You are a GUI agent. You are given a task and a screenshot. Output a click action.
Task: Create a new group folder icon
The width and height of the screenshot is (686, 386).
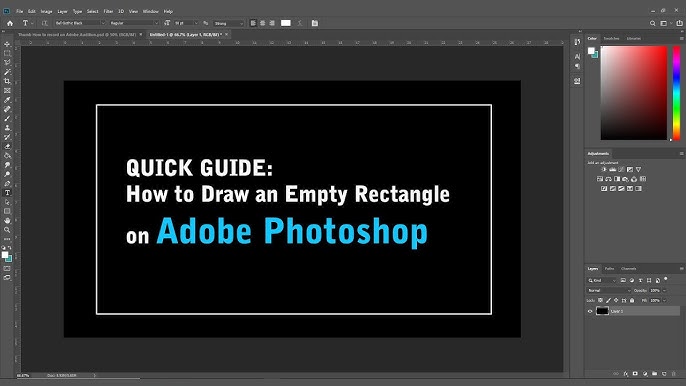654,374
